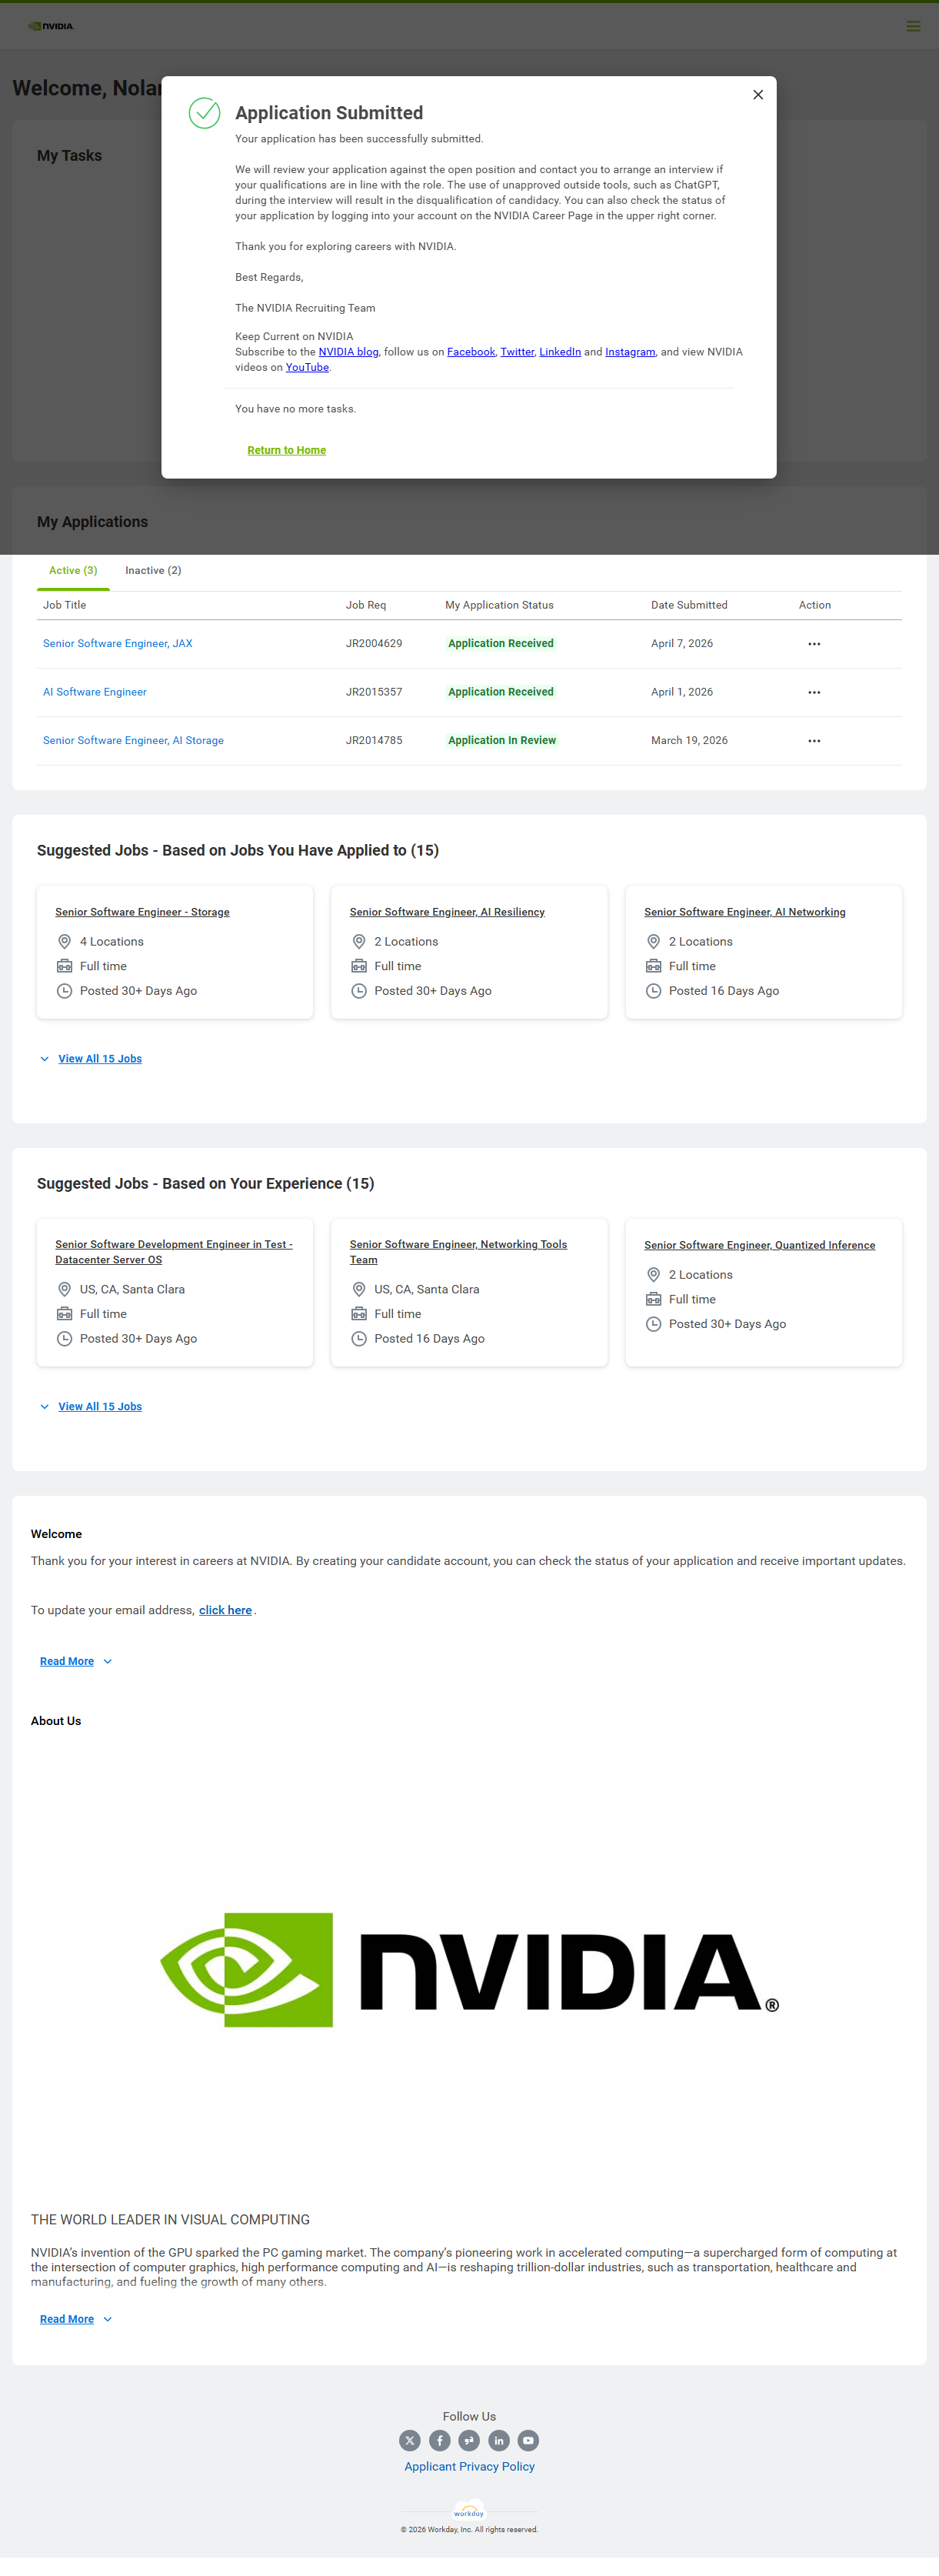Screen dimensions: 939x2576
Task: Open action menu for Senior Software Engineer, AI Storage
Action: click(x=814, y=741)
